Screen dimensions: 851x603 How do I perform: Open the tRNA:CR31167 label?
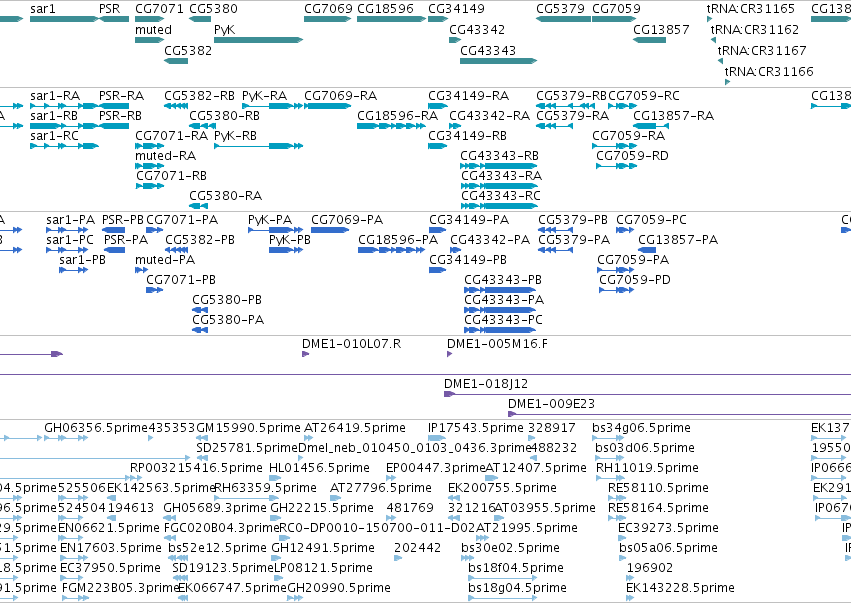pos(761,50)
